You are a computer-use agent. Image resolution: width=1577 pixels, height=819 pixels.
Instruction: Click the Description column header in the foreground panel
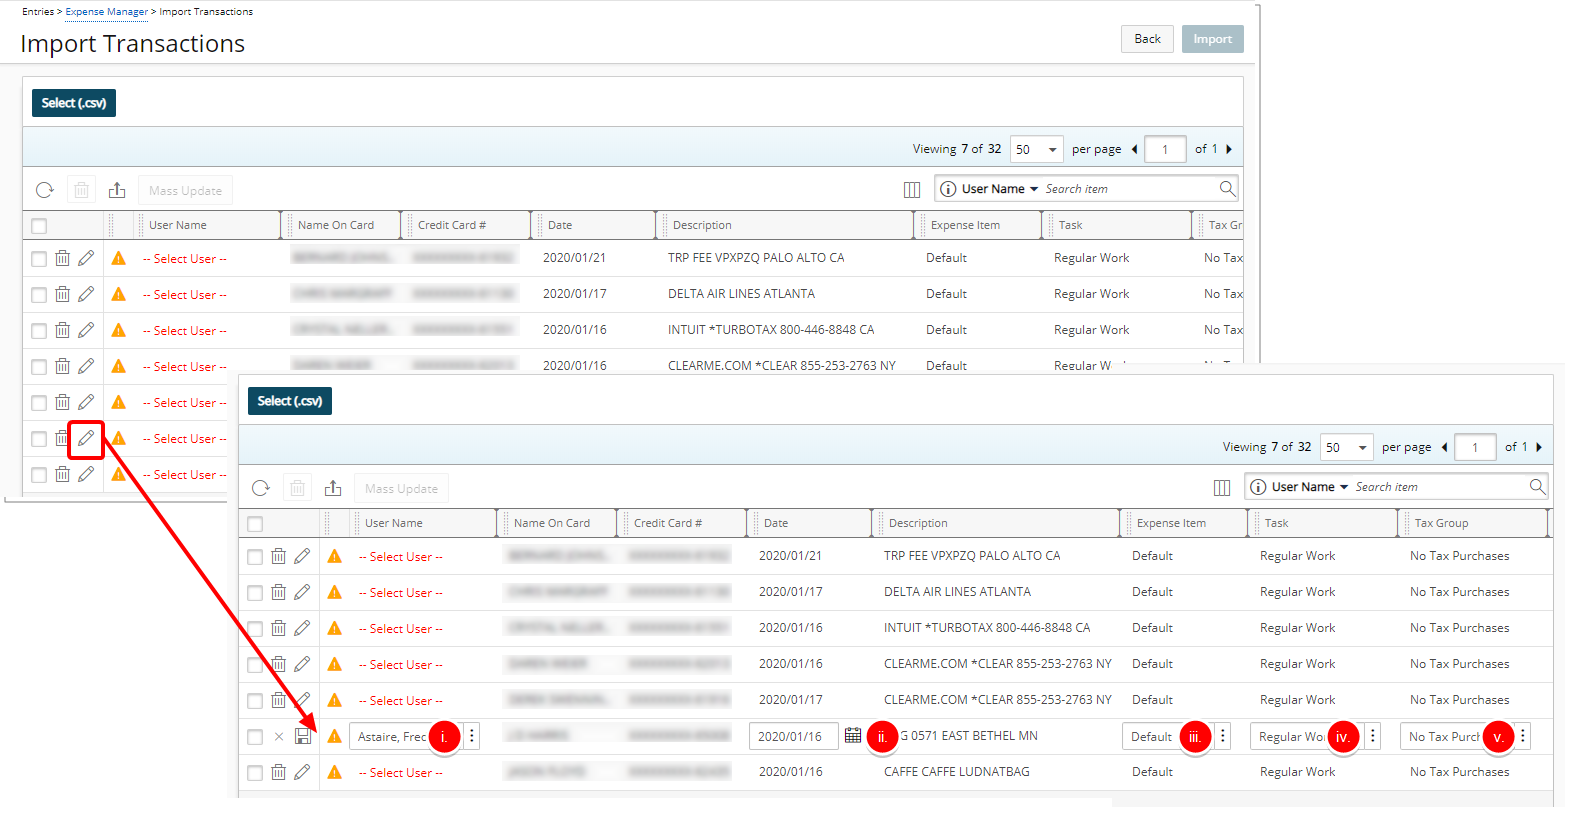click(918, 523)
